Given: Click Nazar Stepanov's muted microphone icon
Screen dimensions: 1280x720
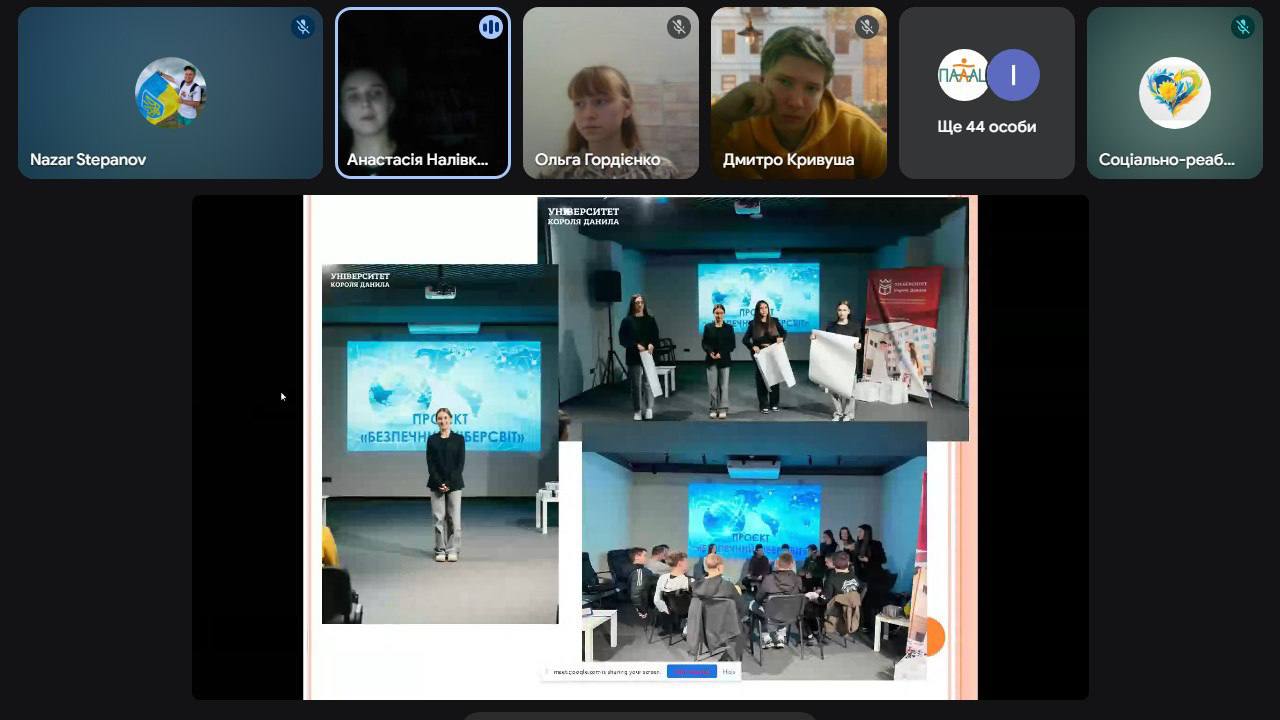Looking at the screenshot, I should (302, 28).
